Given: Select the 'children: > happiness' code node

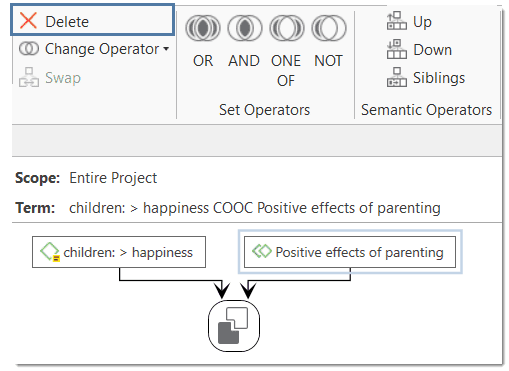Looking at the screenshot, I should pyautogui.click(x=119, y=252).
